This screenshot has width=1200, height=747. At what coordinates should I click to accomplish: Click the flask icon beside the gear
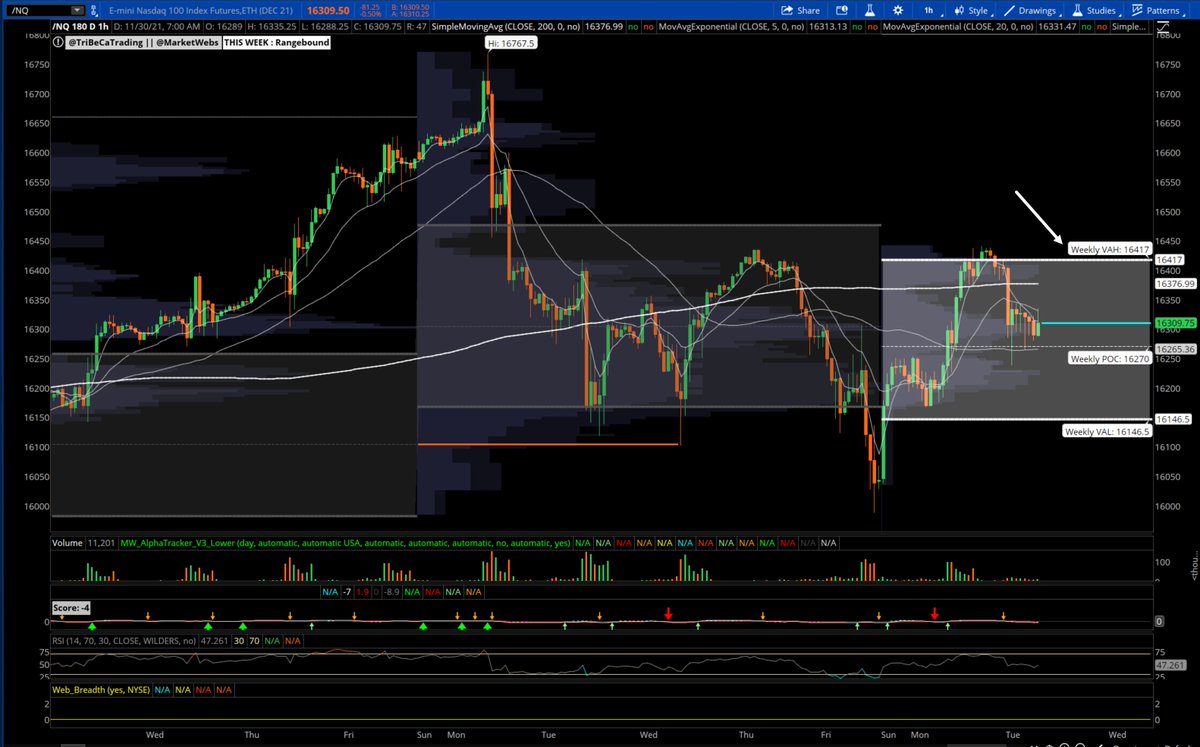(870, 10)
